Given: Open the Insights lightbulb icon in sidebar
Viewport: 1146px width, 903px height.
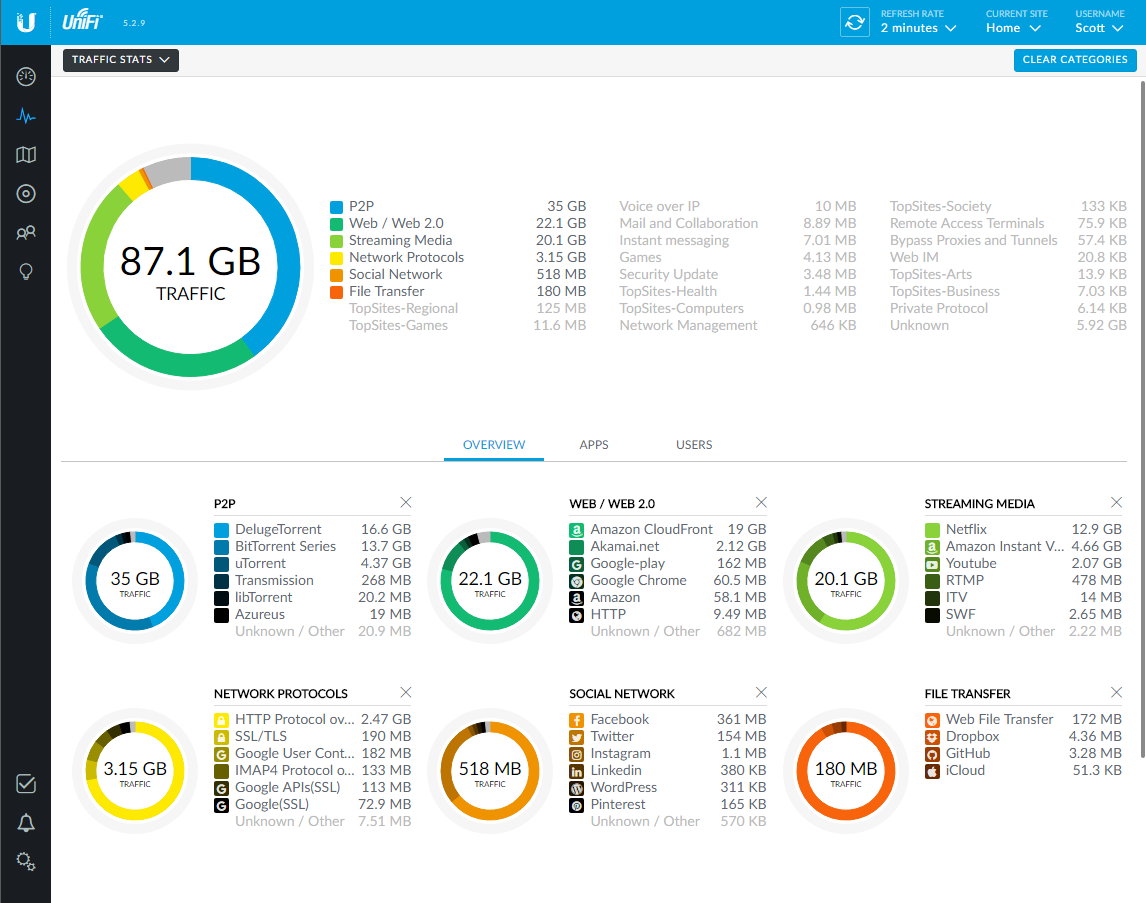Looking at the screenshot, I should (x=26, y=272).
